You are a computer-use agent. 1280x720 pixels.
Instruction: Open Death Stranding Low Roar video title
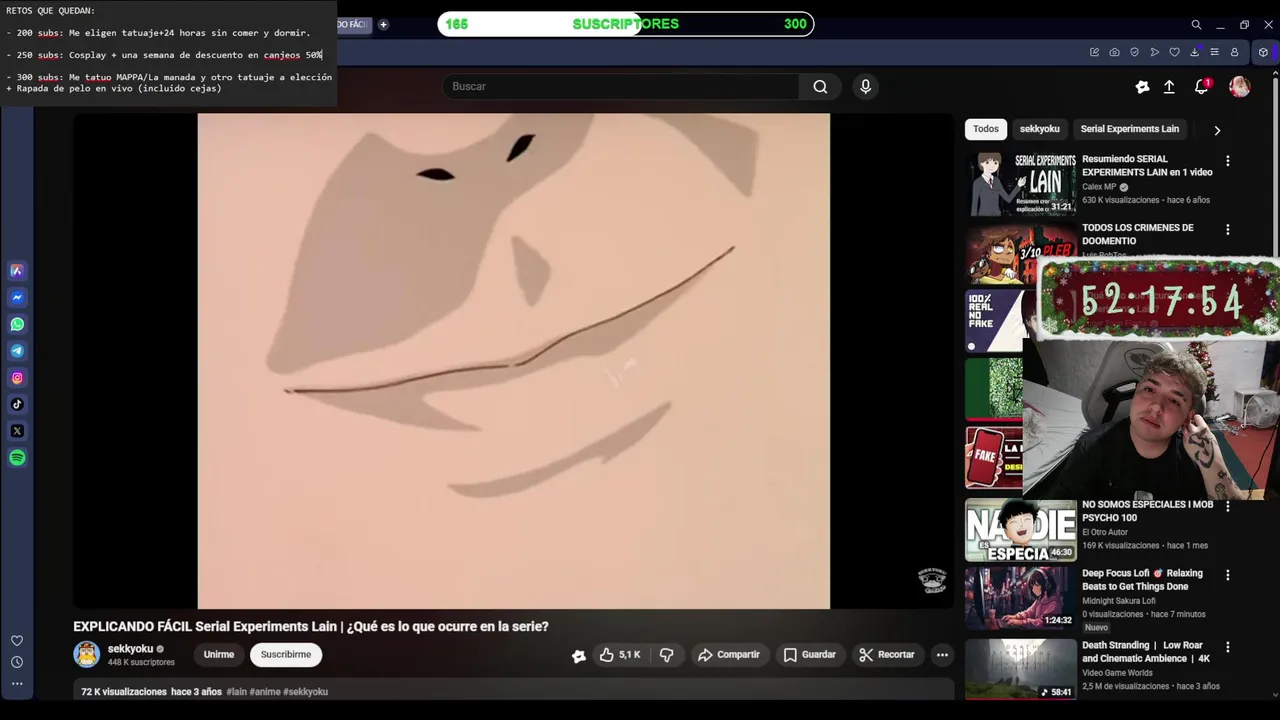pos(1146,652)
